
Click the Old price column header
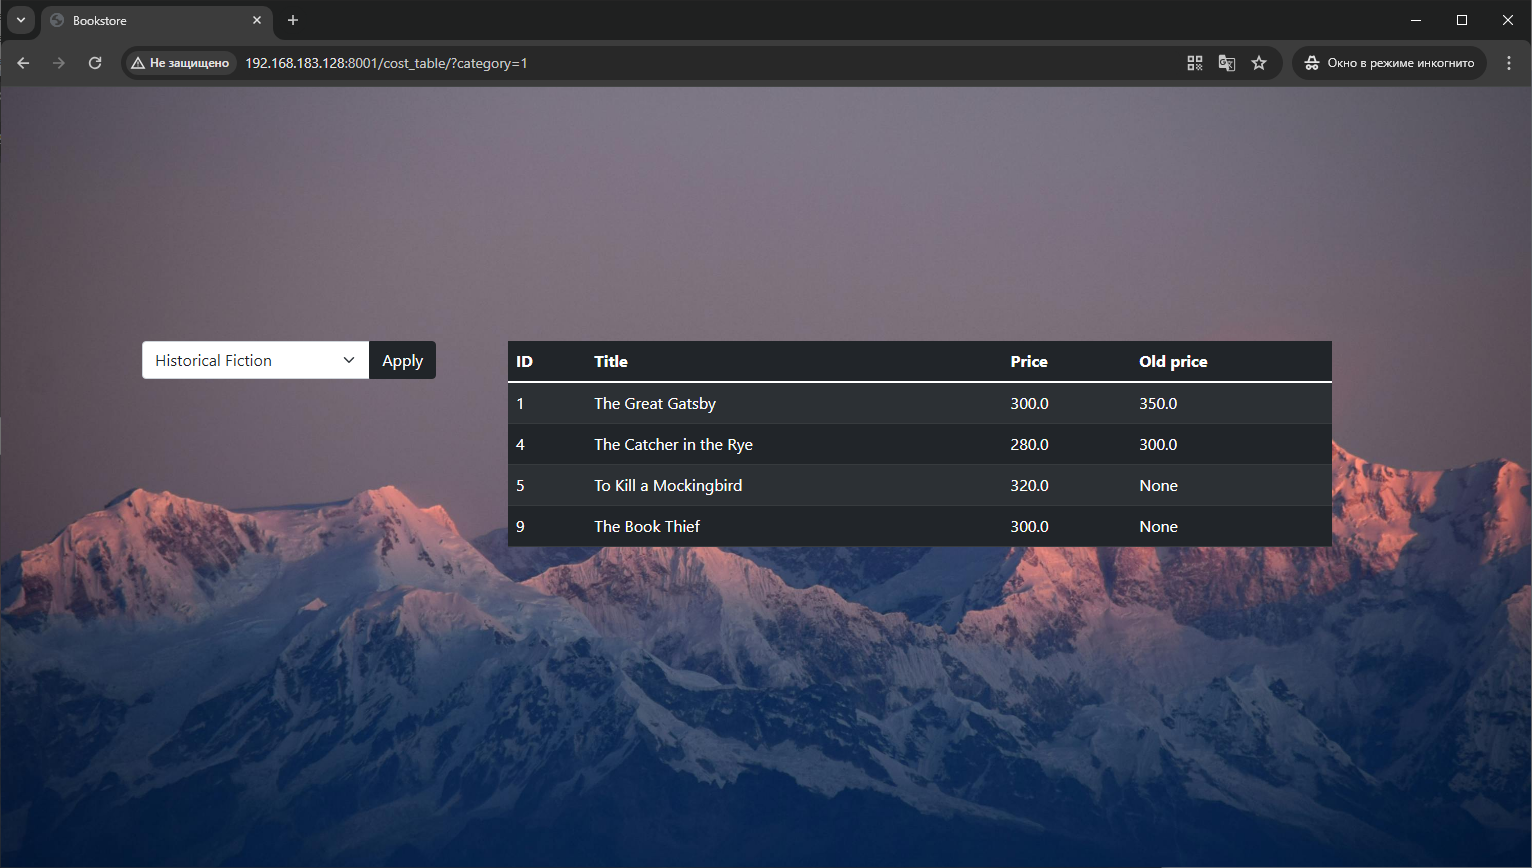click(1173, 362)
